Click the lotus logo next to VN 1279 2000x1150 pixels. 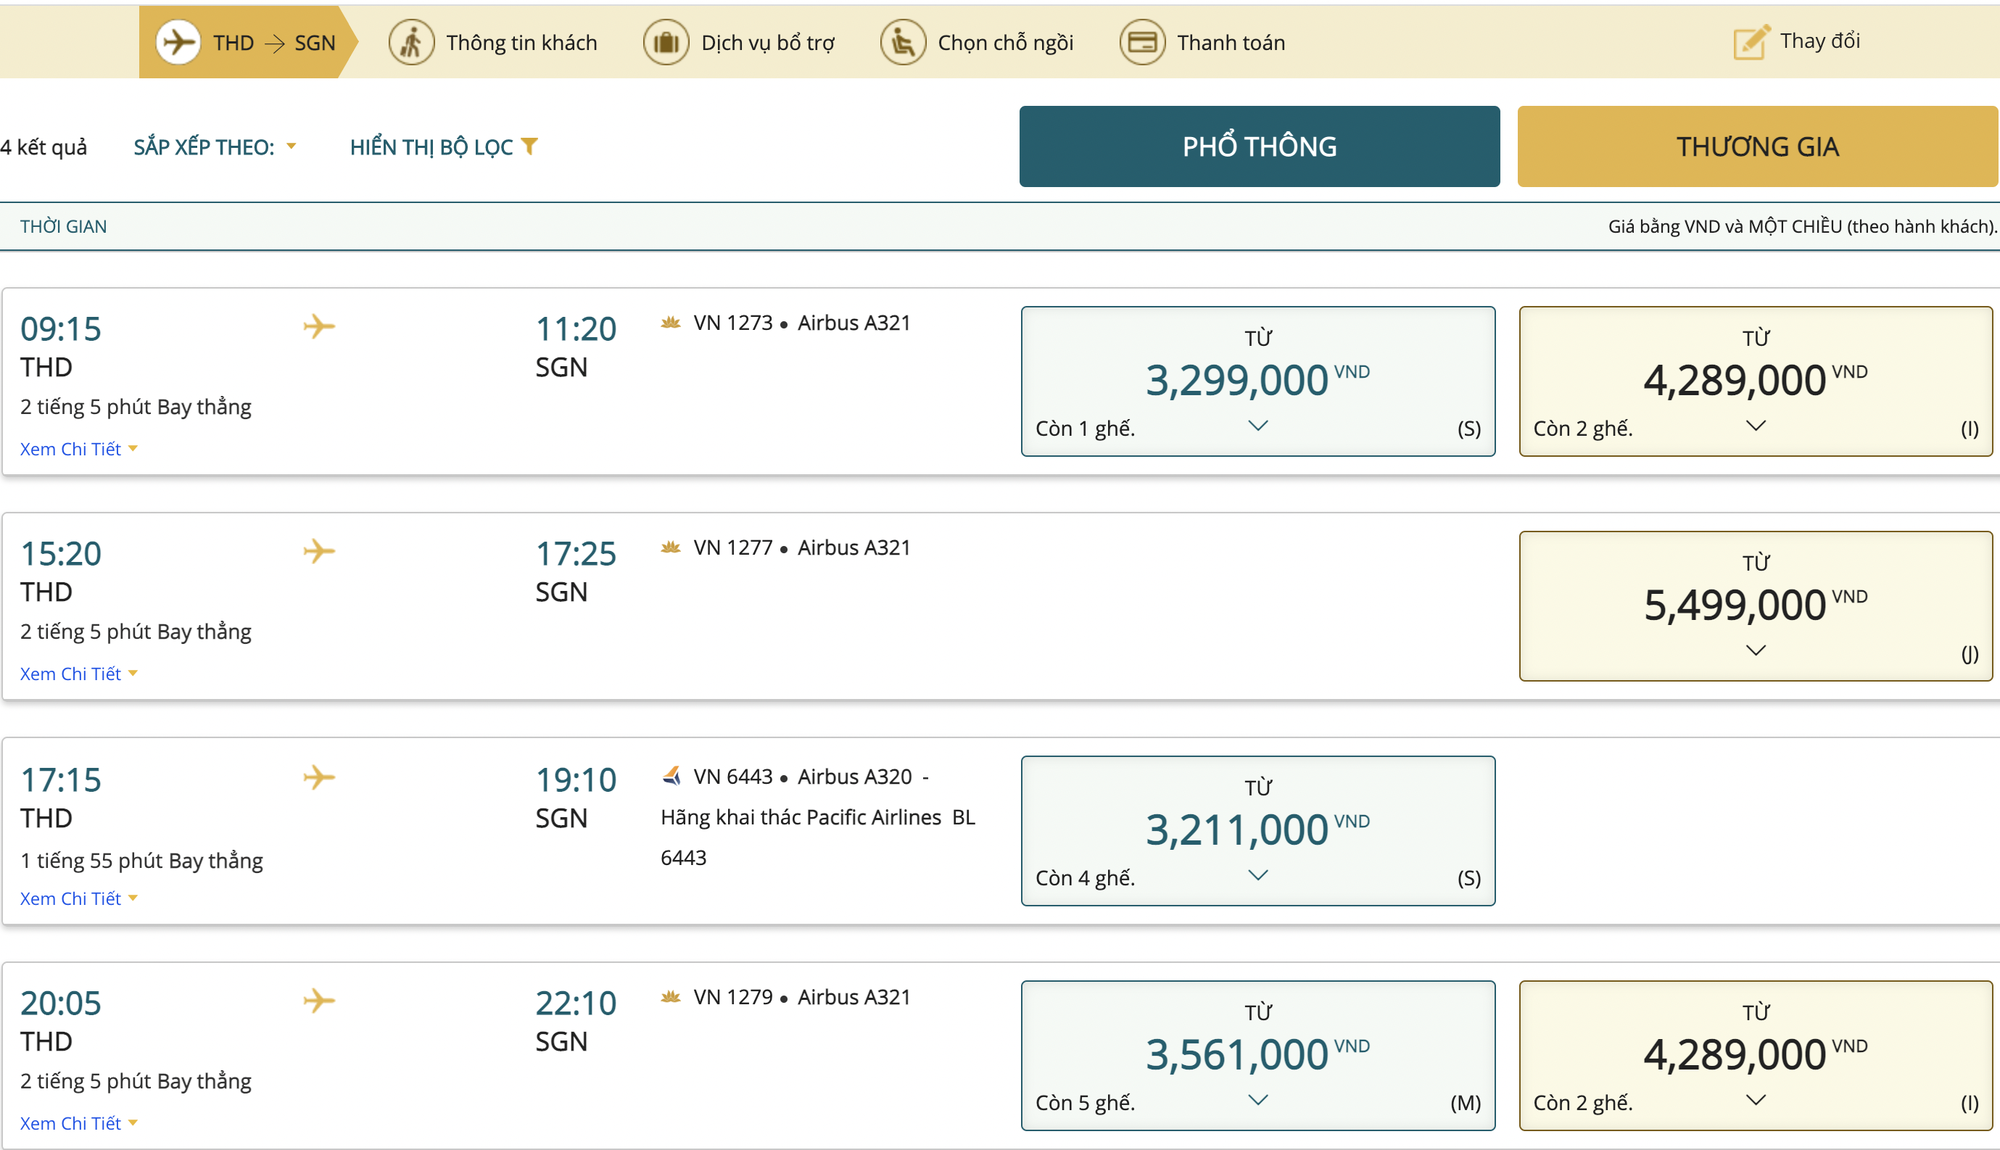[x=671, y=997]
